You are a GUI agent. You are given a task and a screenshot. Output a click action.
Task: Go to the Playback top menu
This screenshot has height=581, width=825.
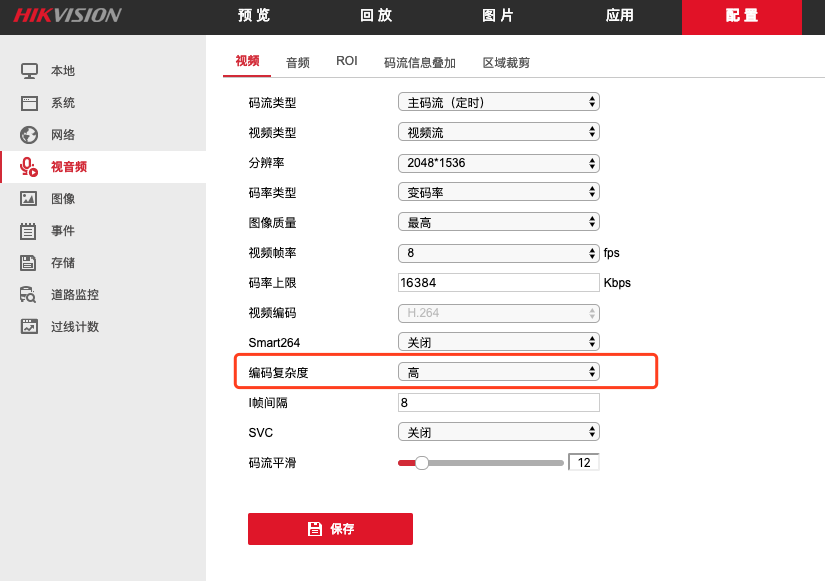(375, 16)
